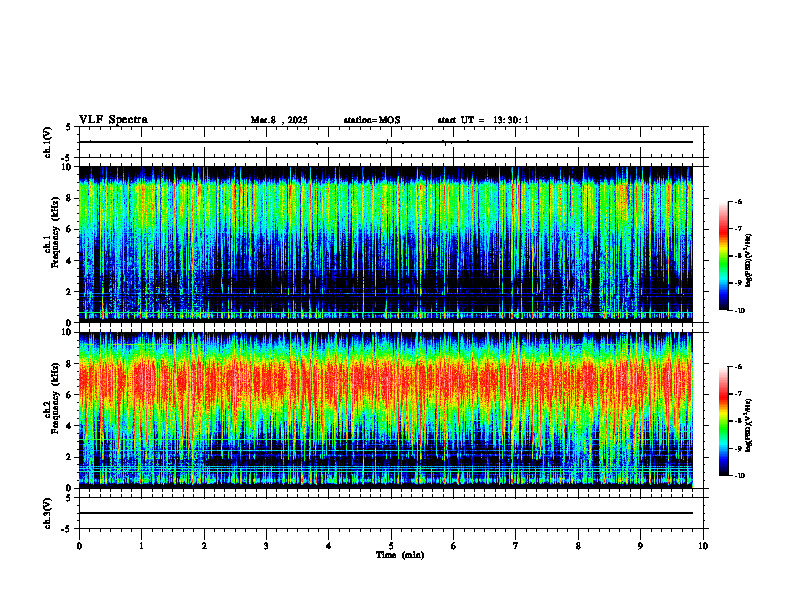The height and width of the screenshot is (612, 792).
Task: Click the '-7' tick on ch.2 color bar
Action: (738, 394)
